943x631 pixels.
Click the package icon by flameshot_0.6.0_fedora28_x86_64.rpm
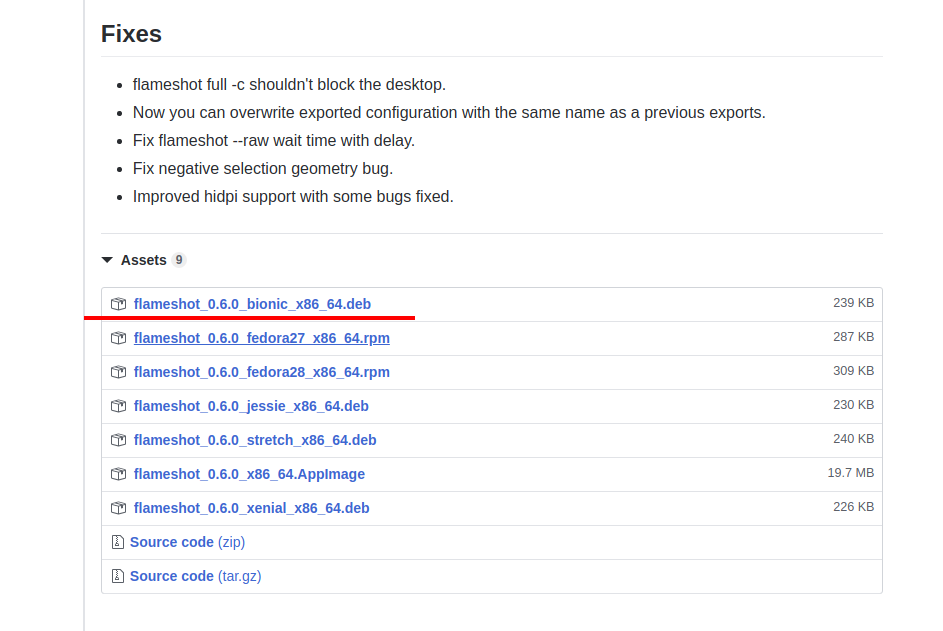[118, 372]
